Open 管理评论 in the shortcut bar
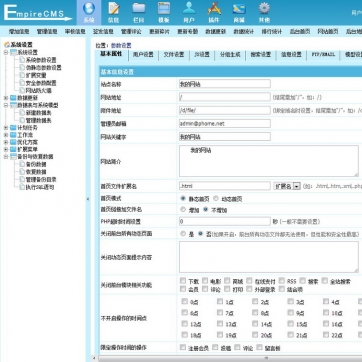 tap(131, 32)
